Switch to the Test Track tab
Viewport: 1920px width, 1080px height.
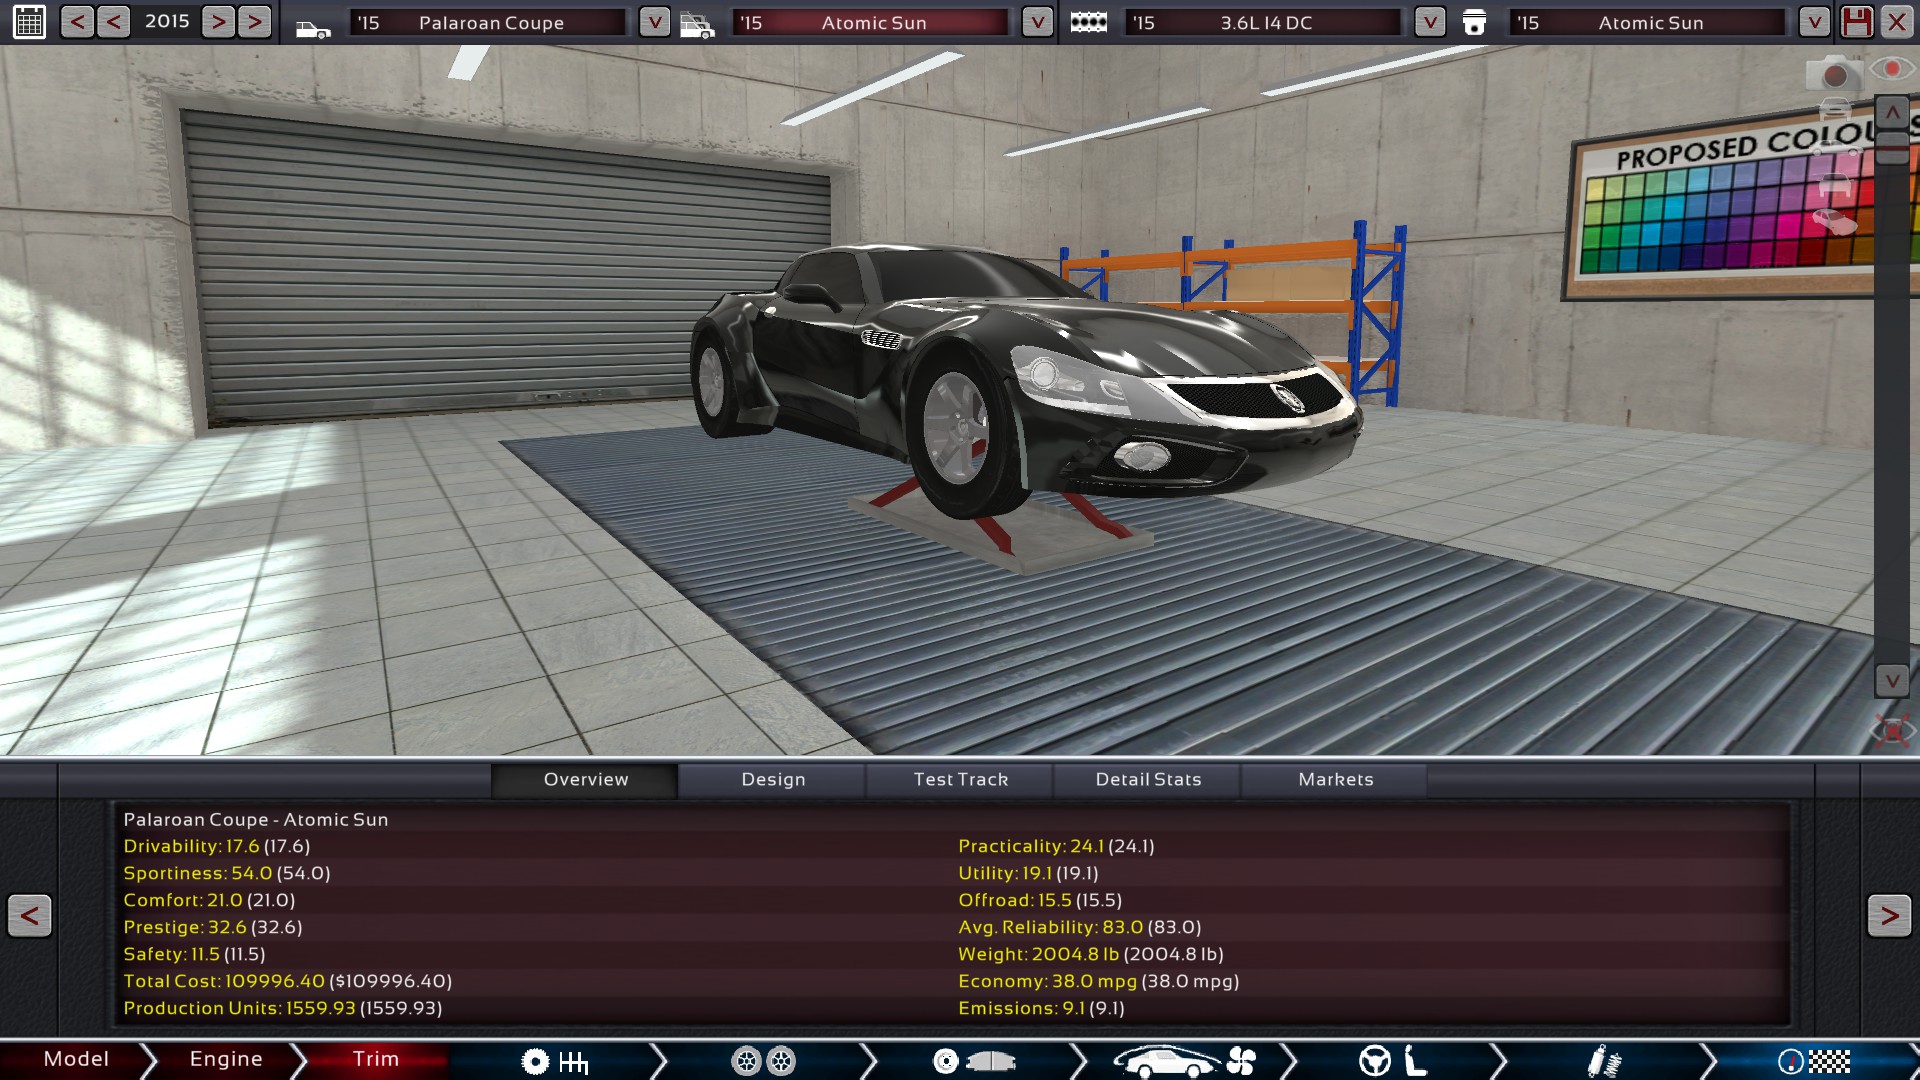960,780
